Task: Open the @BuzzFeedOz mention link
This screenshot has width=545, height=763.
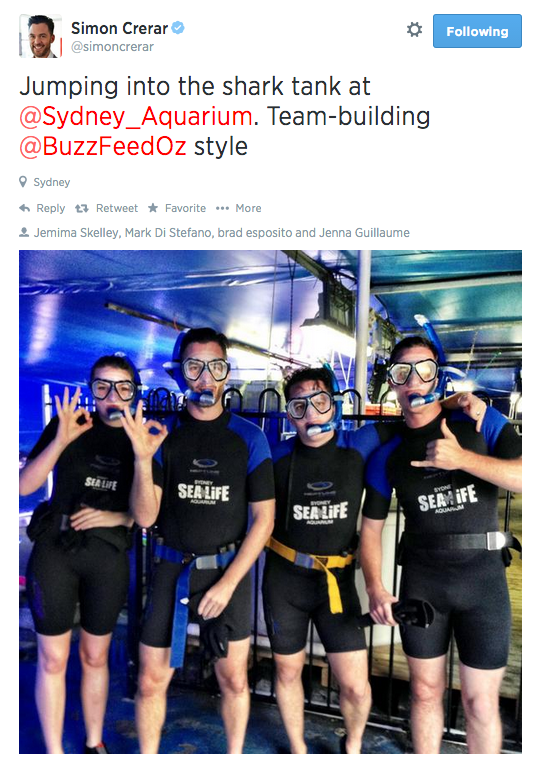Action: click(103, 146)
